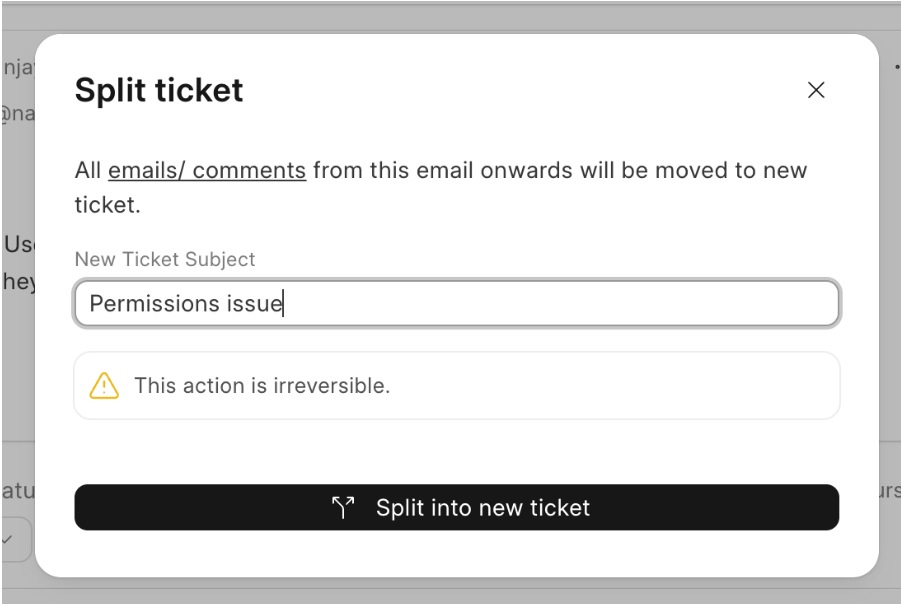The height and width of the screenshot is (604, 901).
Task: Close the Split ticket dialog
Action: pyautogui.click(x=816, y=90)
